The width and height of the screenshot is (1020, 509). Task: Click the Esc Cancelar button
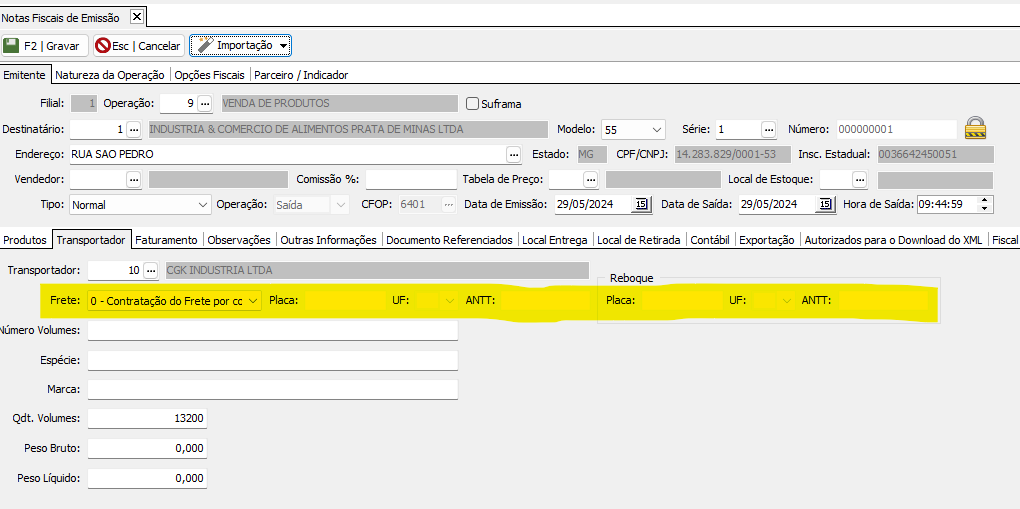[139, 46]
